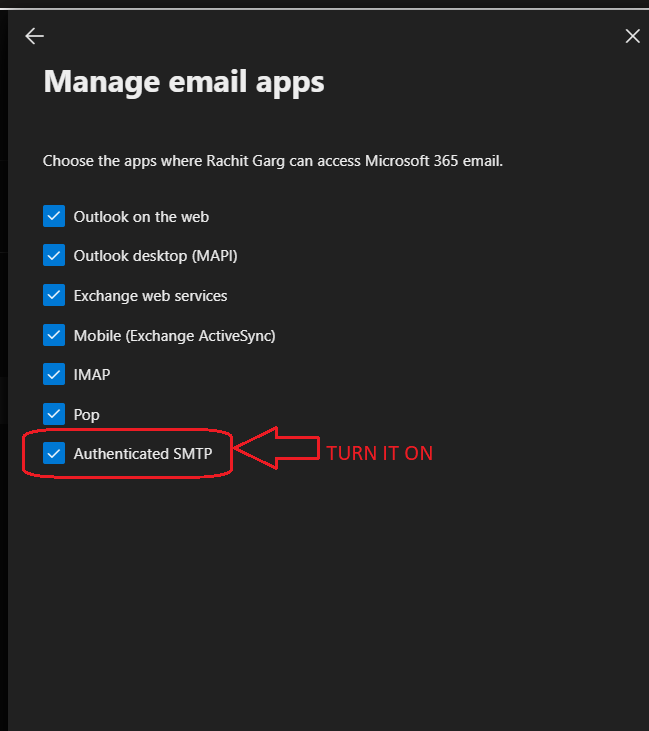
Task: Click the 'Outlook desktop (MAPI)' label text
Action: tap(155, 256)
